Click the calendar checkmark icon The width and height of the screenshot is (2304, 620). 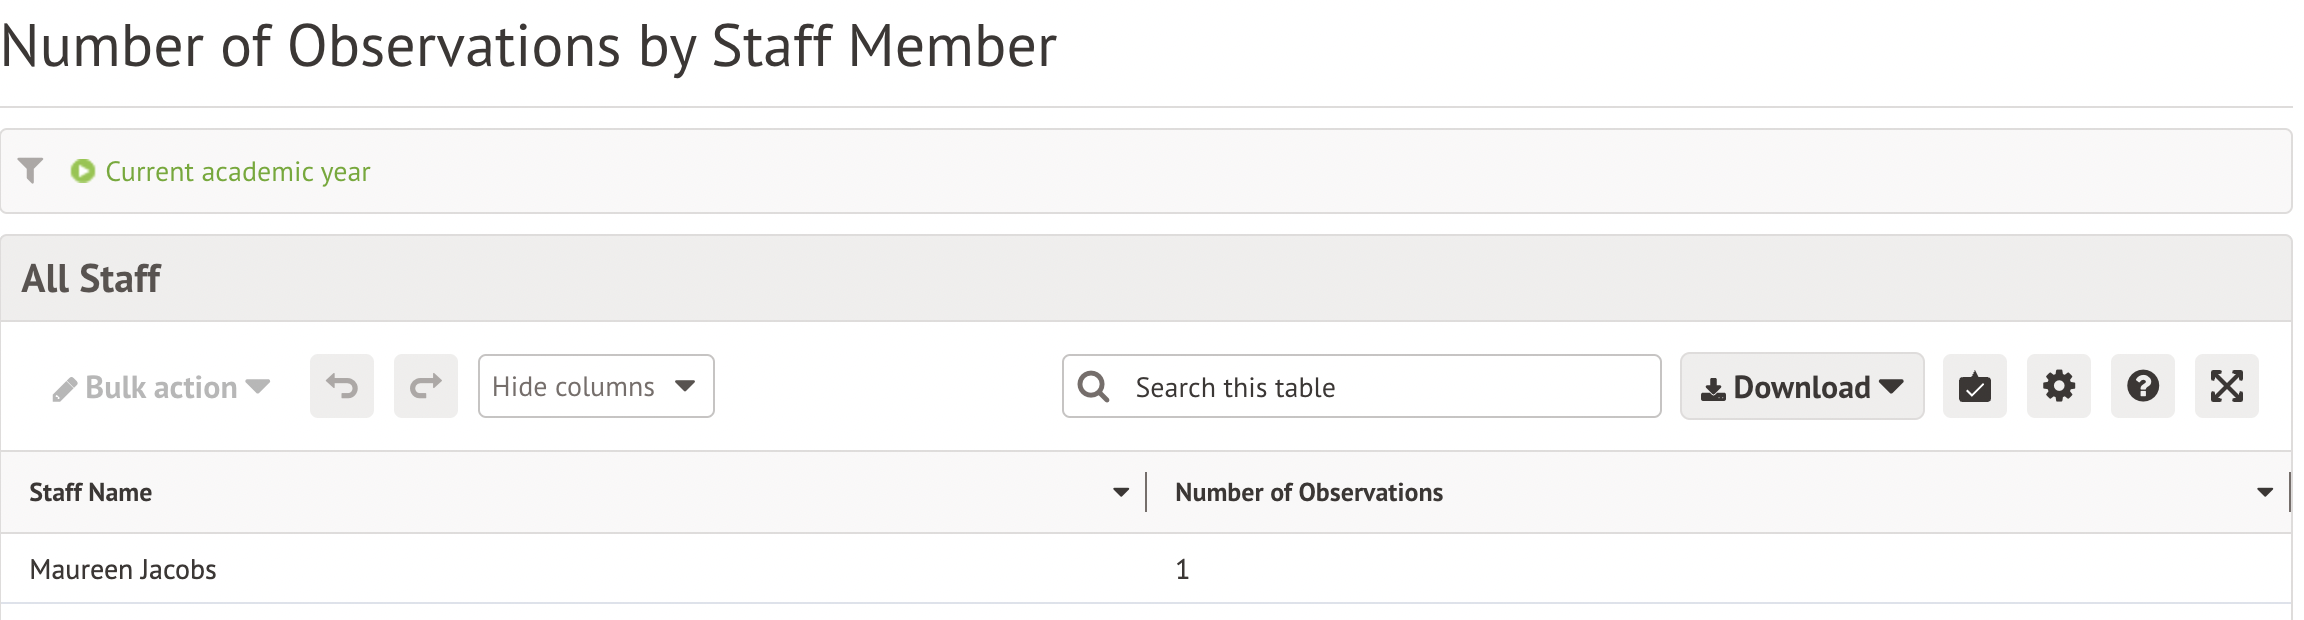tap(1974, 386)
